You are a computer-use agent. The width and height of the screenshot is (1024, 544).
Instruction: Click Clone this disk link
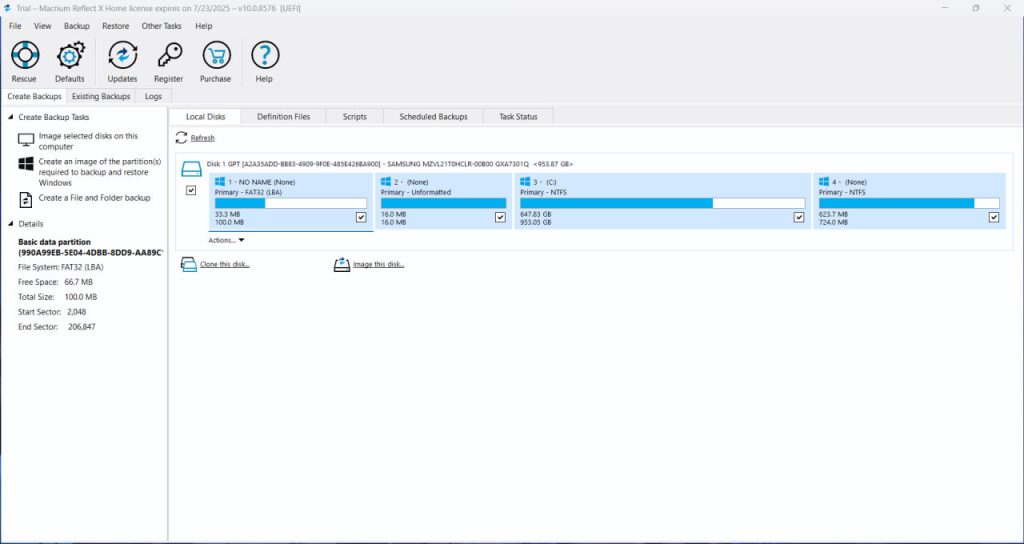click(225, 264)
